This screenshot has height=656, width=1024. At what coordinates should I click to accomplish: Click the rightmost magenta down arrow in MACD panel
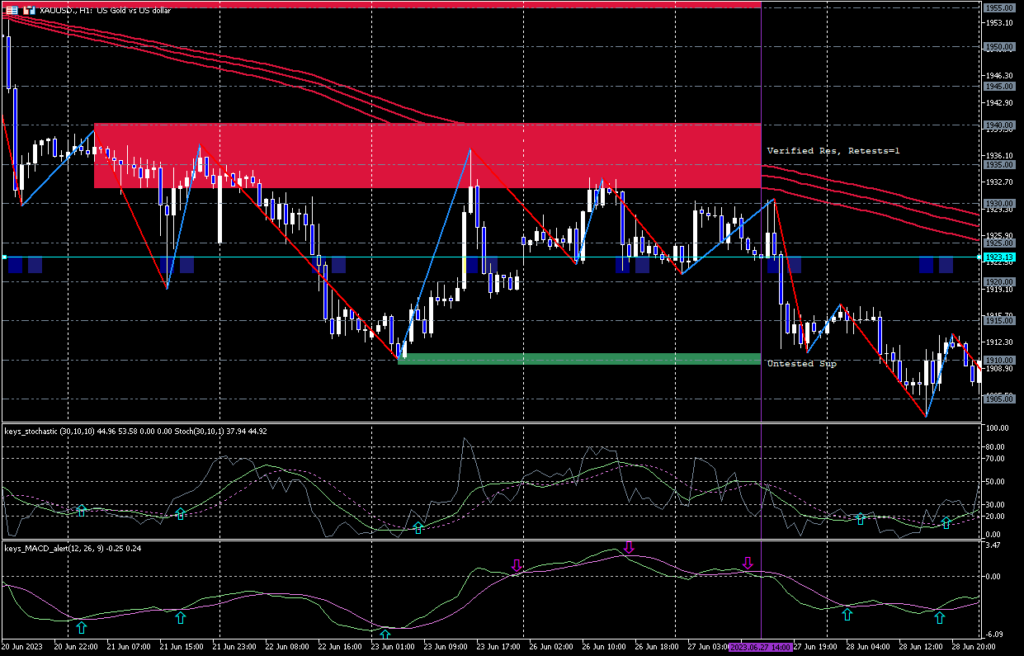pos(747,564)
